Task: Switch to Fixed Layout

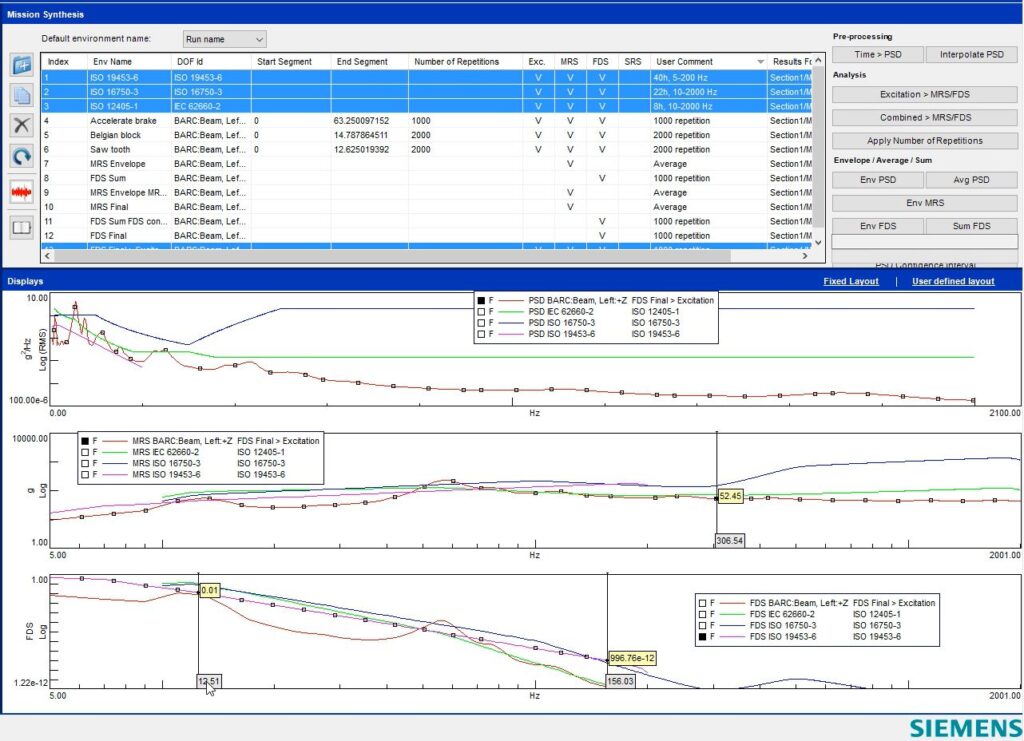Action: click(x=850, y=281)
